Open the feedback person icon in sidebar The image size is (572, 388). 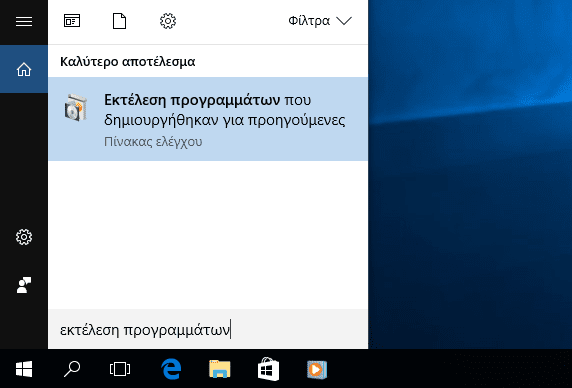point(24,285)
